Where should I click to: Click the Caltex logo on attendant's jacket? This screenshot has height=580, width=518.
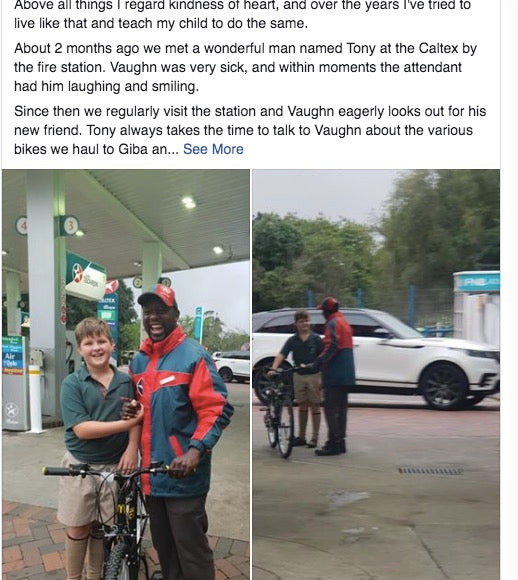click(x=140, y=387)
